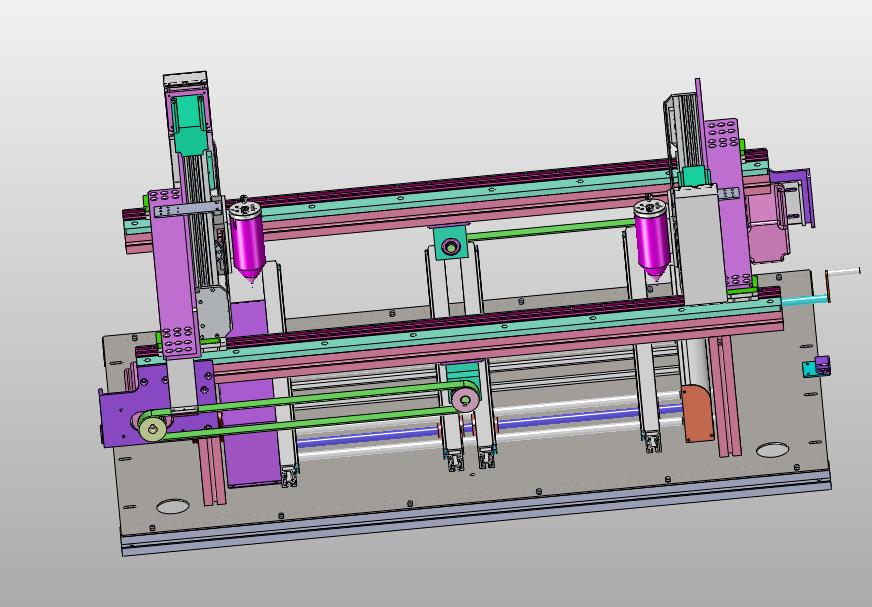Select the left magenta spindle cylinder
The height and width of the screenshot is (607, 872).
247,243
